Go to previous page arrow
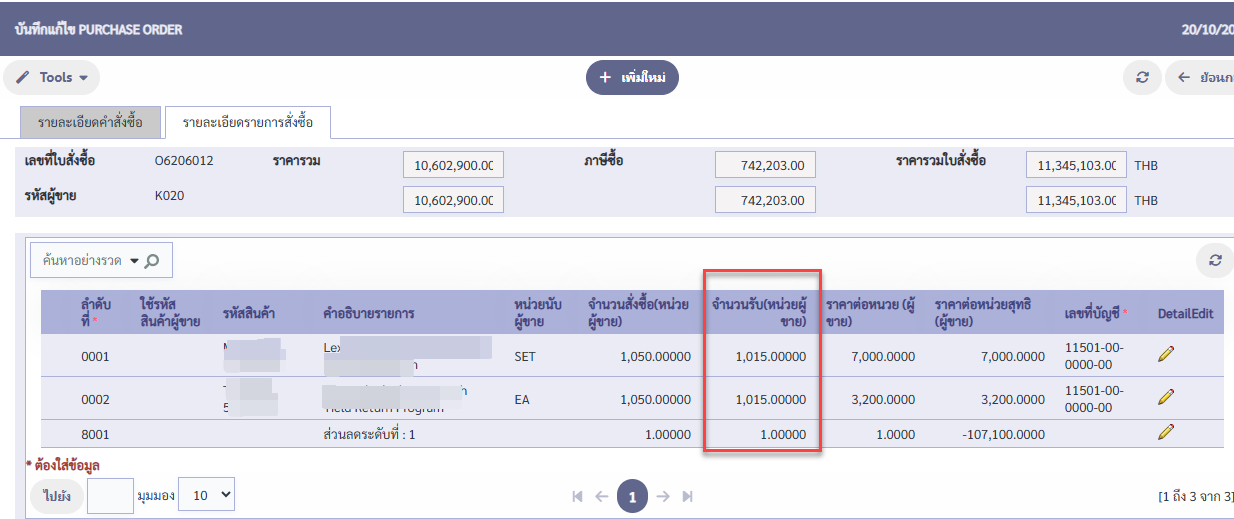 click(x=601, y=496)
